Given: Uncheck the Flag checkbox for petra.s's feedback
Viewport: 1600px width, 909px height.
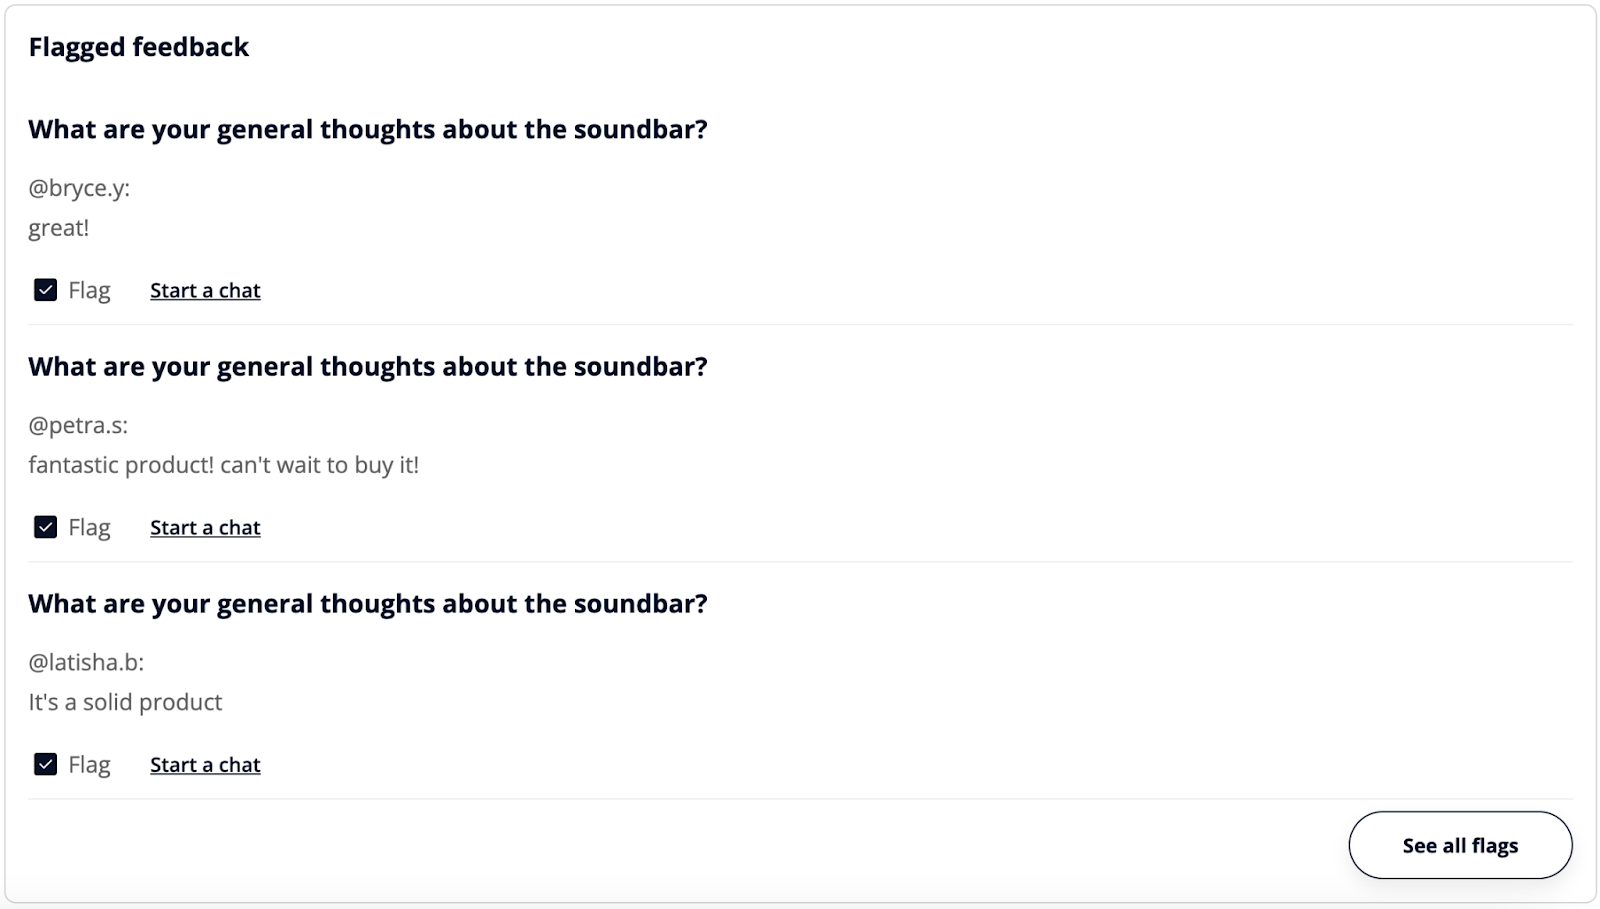Looking at the screenshot, I should [45, 527].
